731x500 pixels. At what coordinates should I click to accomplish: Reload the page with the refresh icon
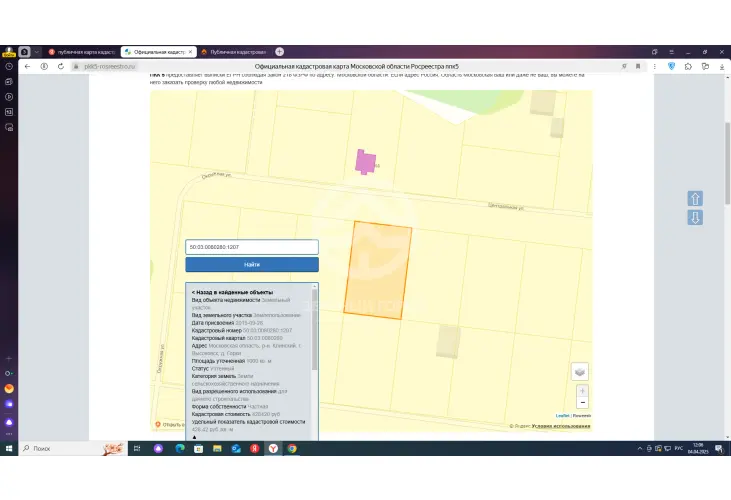(x=61, y=67)
